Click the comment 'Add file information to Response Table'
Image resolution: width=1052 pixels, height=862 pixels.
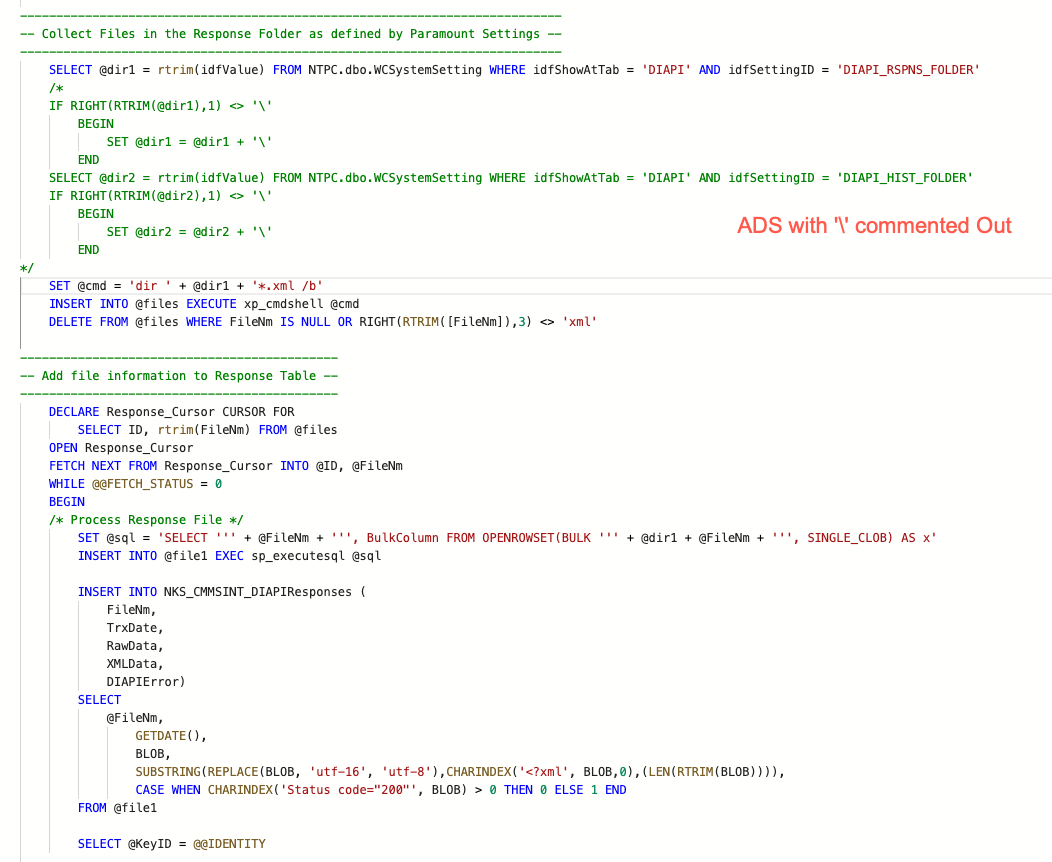pyautogui.click(x=178, y=376)
